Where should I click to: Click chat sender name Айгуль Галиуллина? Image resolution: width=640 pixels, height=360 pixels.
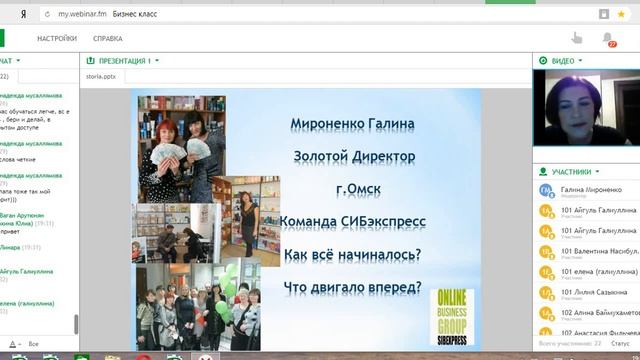click(27, 271)
